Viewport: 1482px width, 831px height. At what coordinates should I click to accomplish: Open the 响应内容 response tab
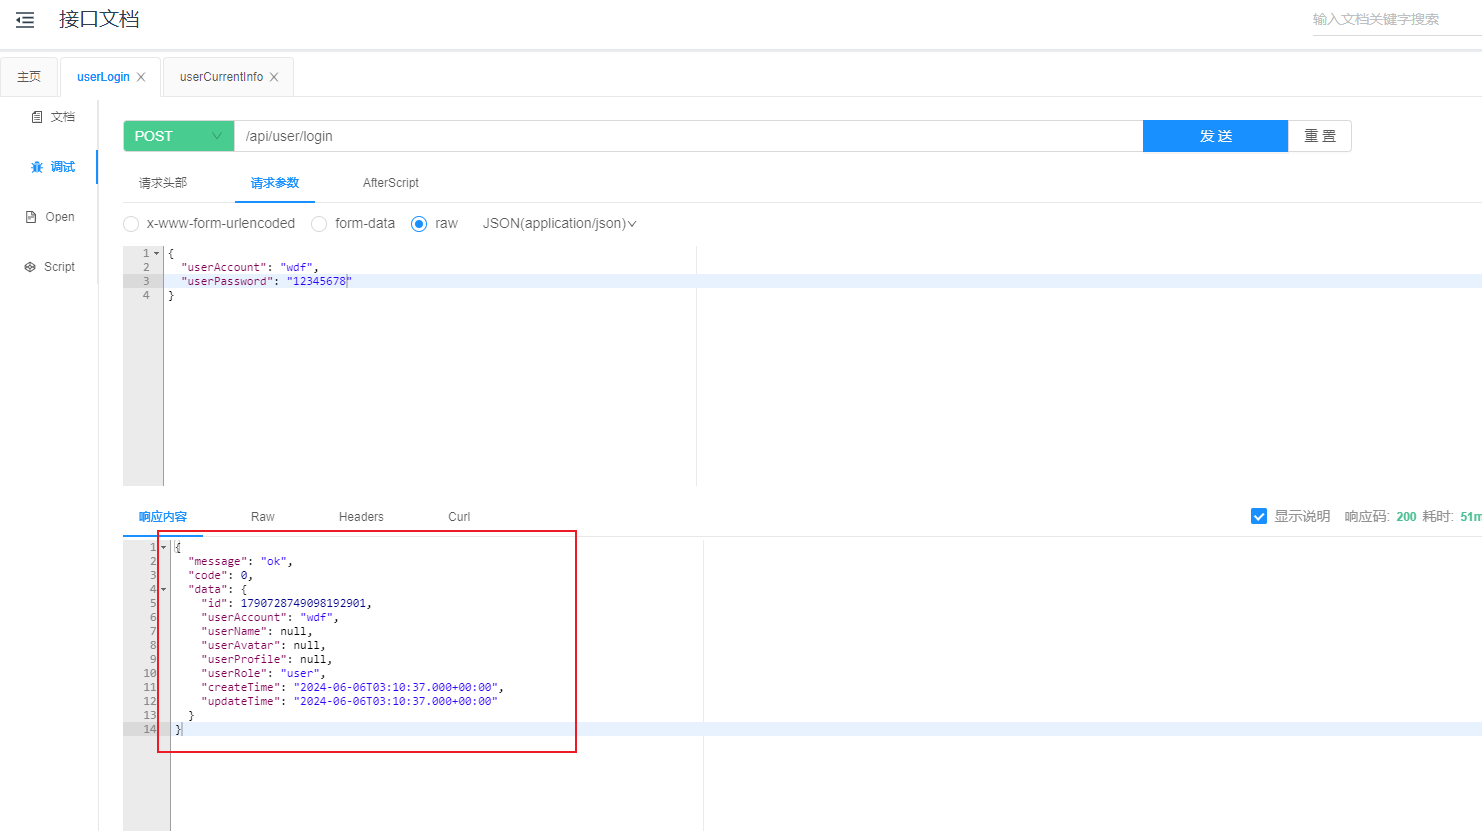pos(163,517)
